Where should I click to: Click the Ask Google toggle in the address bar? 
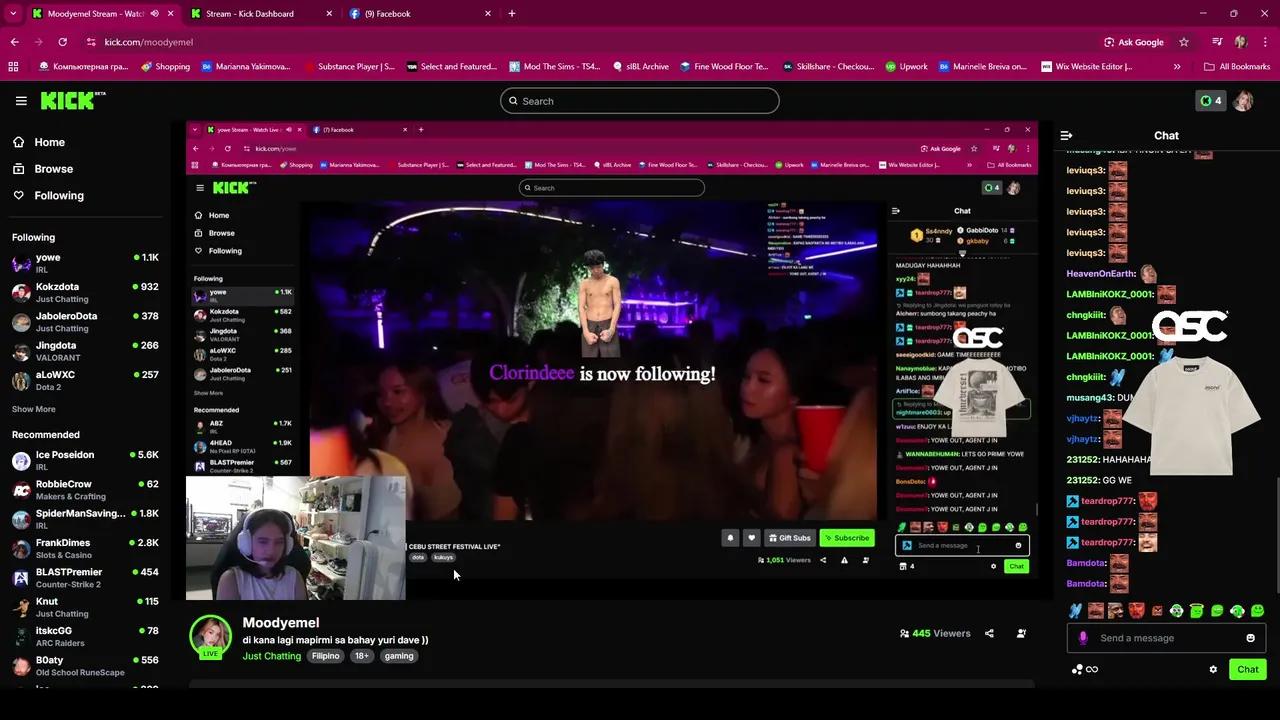1133,42
